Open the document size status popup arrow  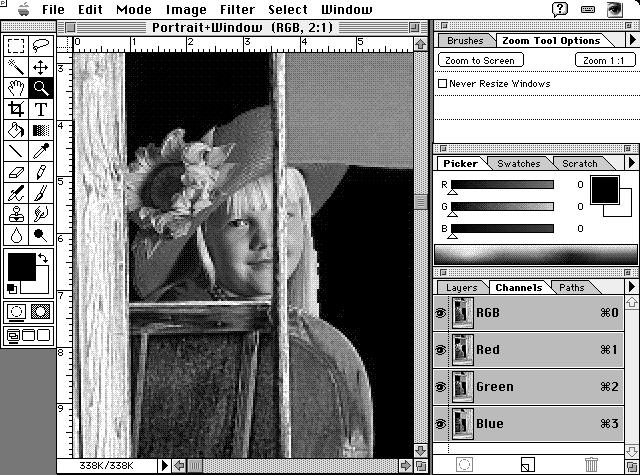[x=164, y=465]
